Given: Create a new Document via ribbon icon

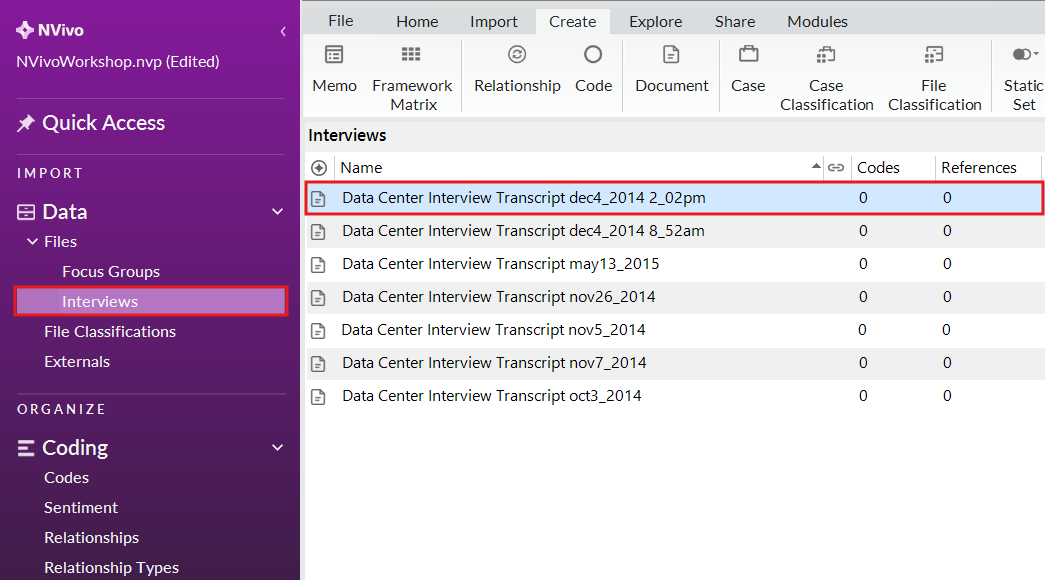Looking at the screenshot, I should [x=671, y=55].
